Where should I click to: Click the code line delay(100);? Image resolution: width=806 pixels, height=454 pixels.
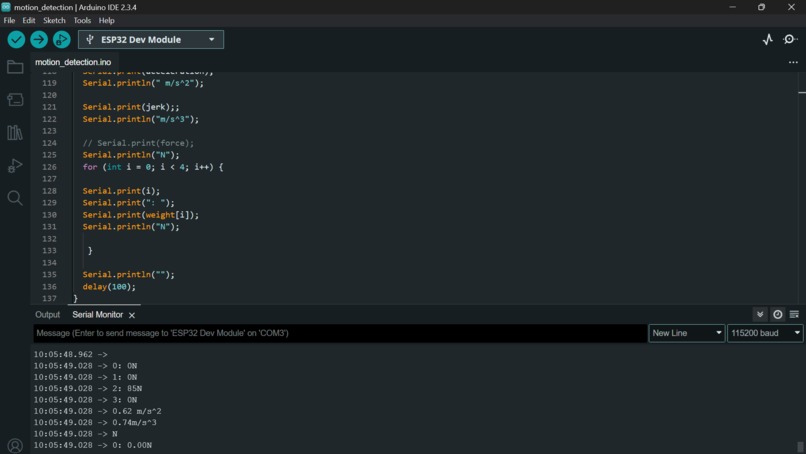pos(109,287)
